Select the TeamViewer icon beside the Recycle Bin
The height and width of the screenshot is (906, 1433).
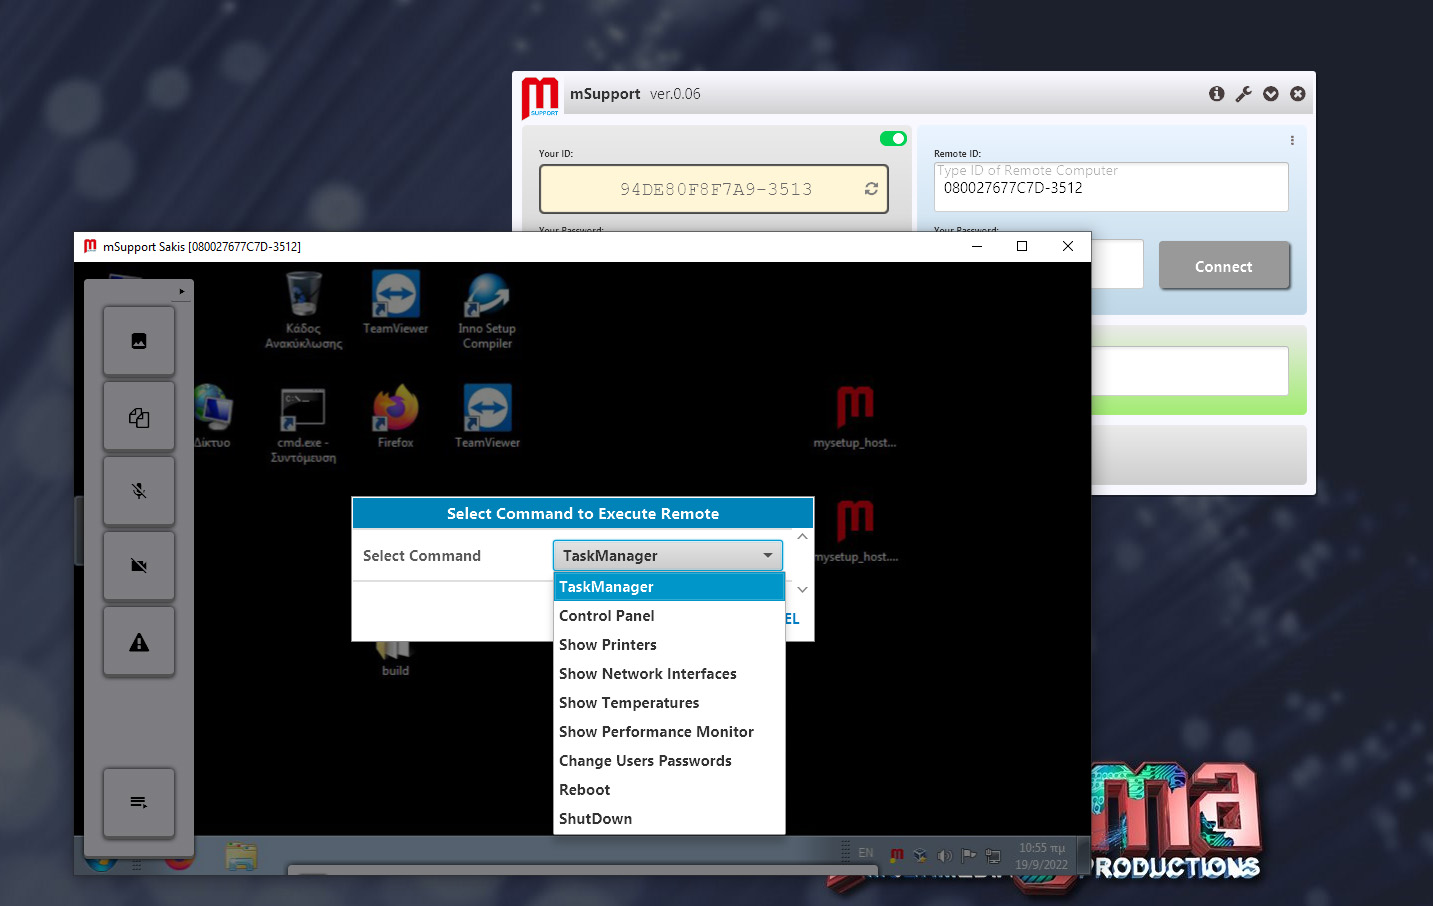click(395, 304)
